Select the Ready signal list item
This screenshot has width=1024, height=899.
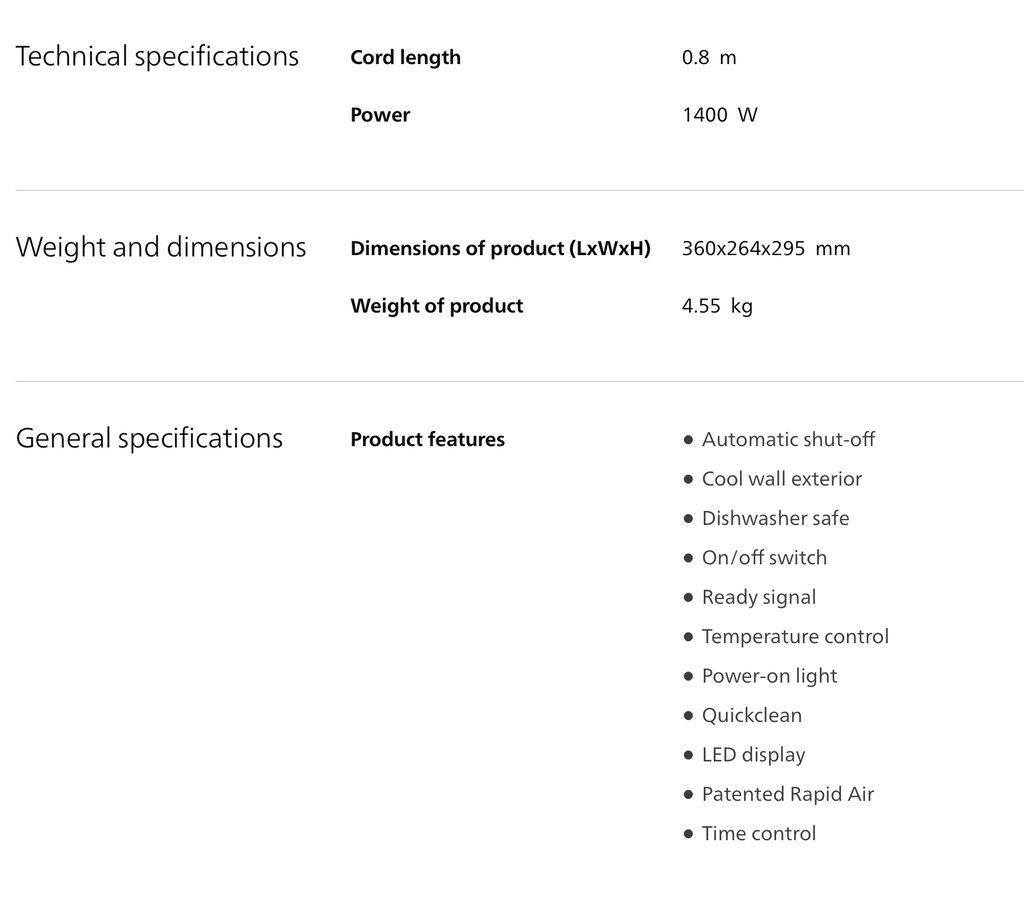click(x=758, y=597)
